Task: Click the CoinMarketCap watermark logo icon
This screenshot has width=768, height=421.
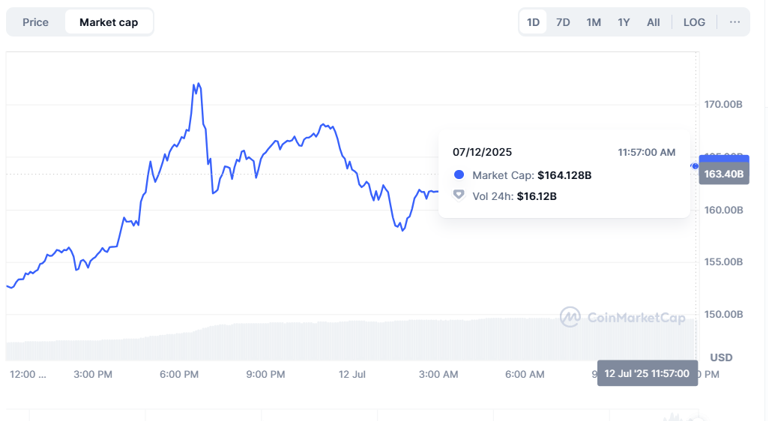Action: click(570, 317)
